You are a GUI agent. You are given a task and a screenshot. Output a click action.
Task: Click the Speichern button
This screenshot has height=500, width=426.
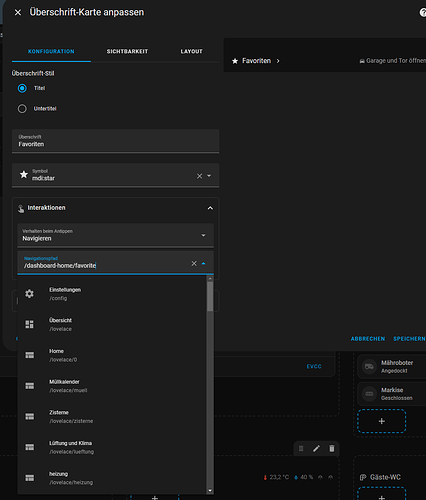409,339
